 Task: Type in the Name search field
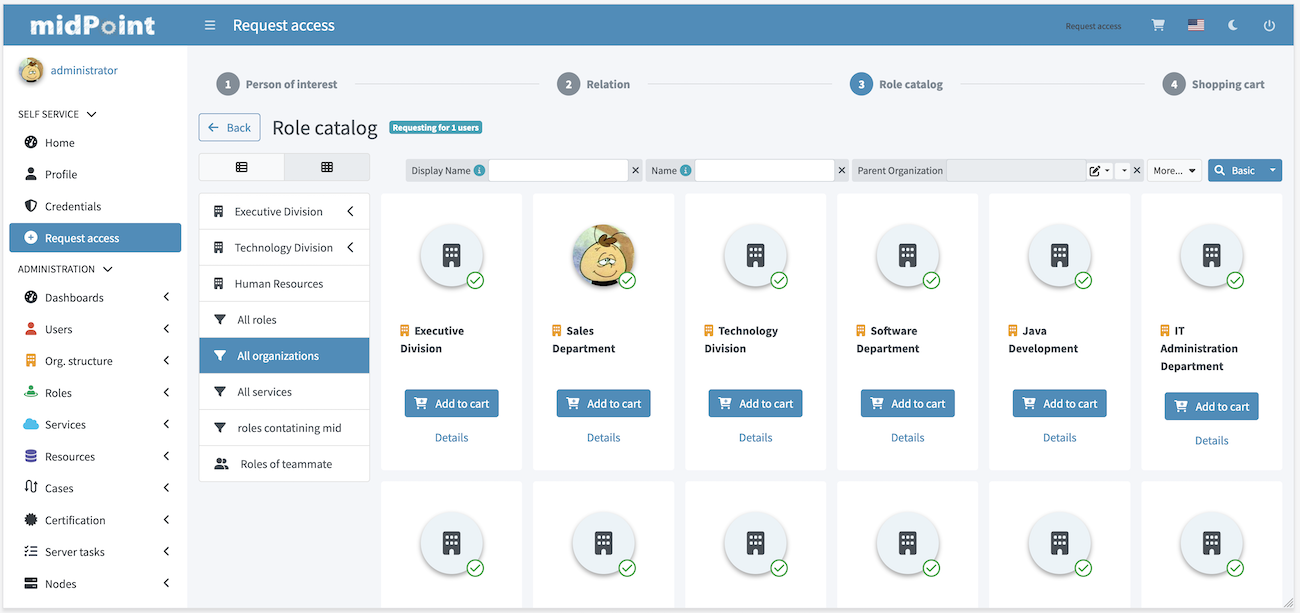[x=764, y=171]
